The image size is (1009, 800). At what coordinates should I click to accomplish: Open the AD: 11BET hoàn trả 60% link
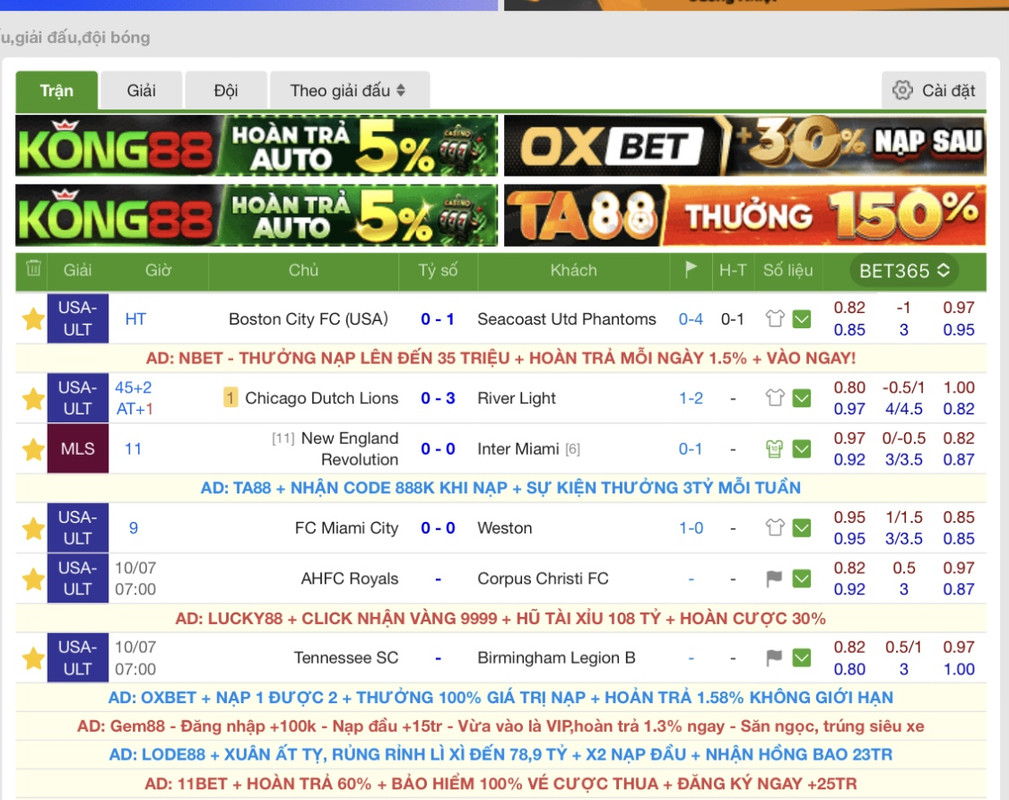point(501,784)
